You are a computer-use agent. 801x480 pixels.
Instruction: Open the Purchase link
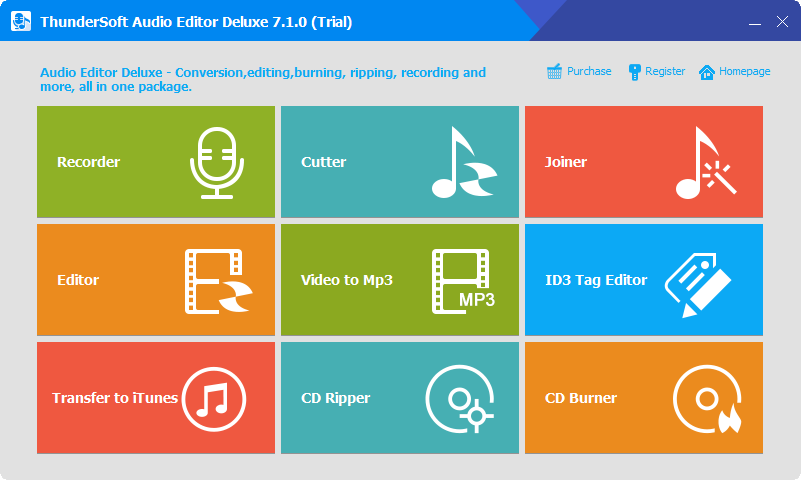pyautogui.click(x=589, y=71)
